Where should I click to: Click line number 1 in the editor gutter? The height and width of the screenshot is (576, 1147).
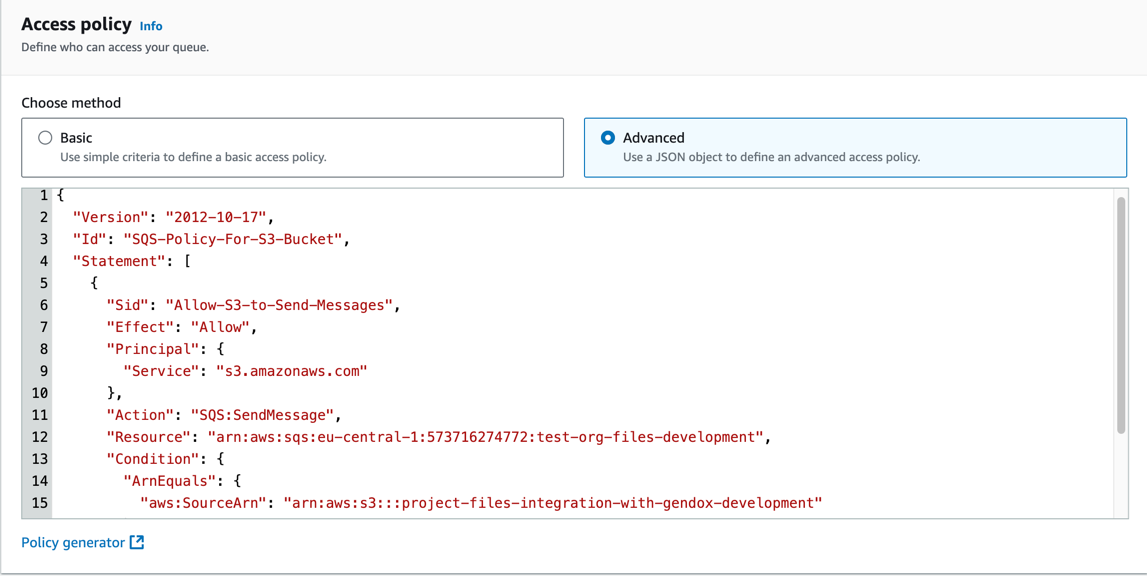[x=43, y=195]
